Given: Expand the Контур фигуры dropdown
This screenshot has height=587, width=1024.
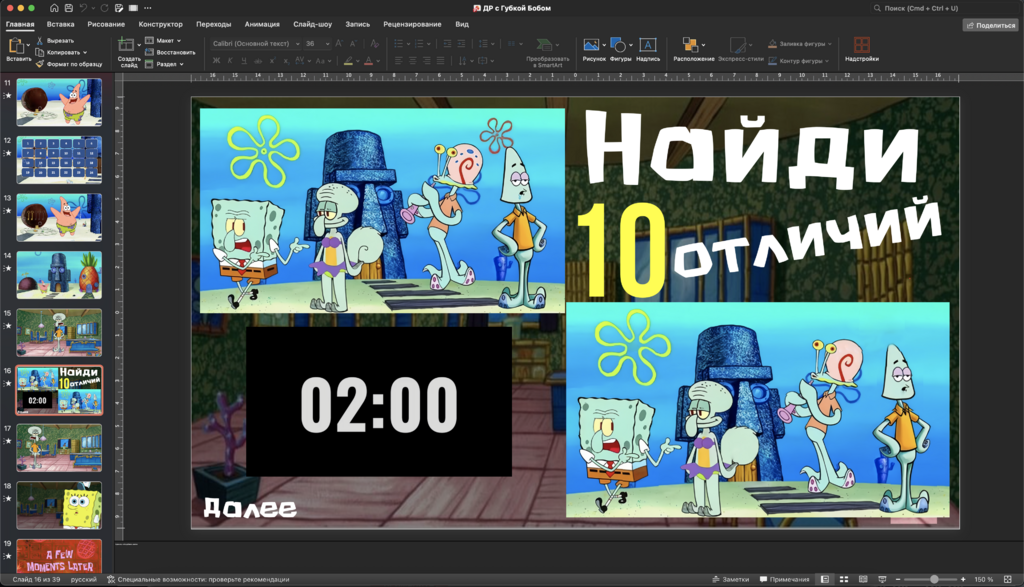Looking at the screenshot, I should 827,61.
